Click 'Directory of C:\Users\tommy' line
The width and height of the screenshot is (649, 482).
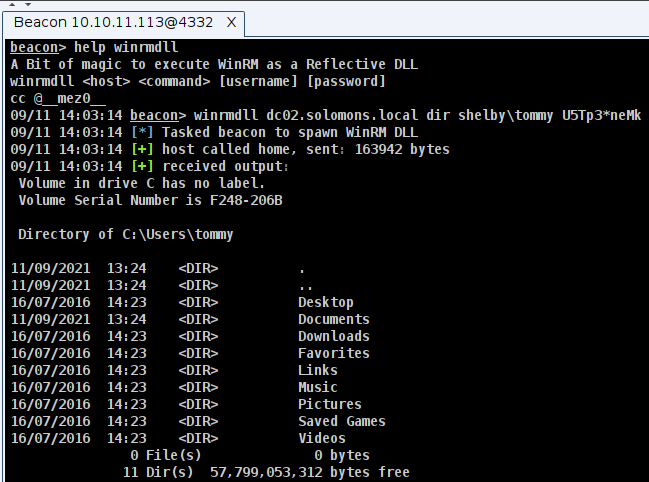[125, 234]
